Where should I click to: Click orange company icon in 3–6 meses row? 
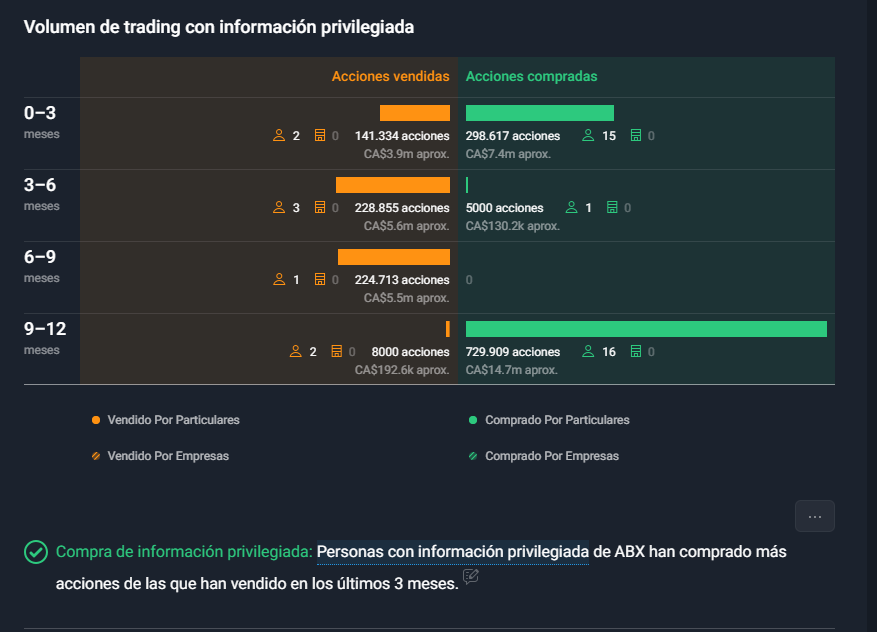(x=319, y=207)
